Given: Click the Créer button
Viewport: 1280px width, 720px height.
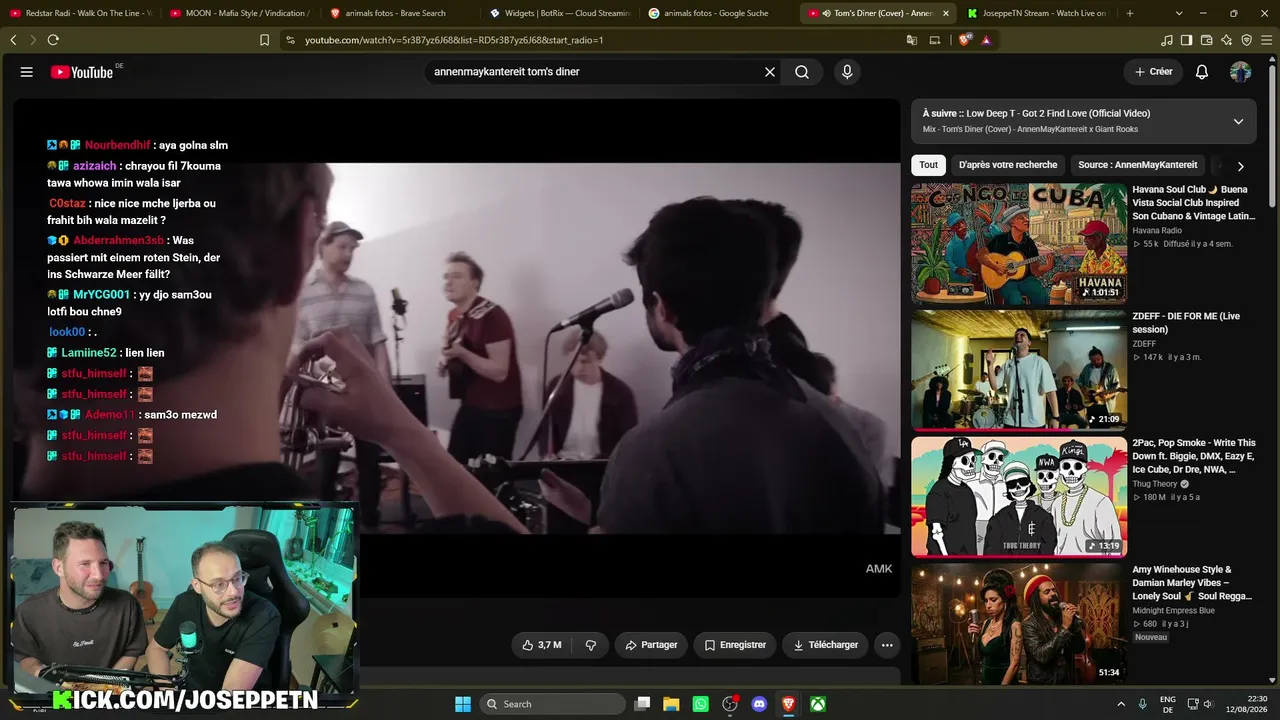Looking at the screenshot, I should tap(1153, 72).
